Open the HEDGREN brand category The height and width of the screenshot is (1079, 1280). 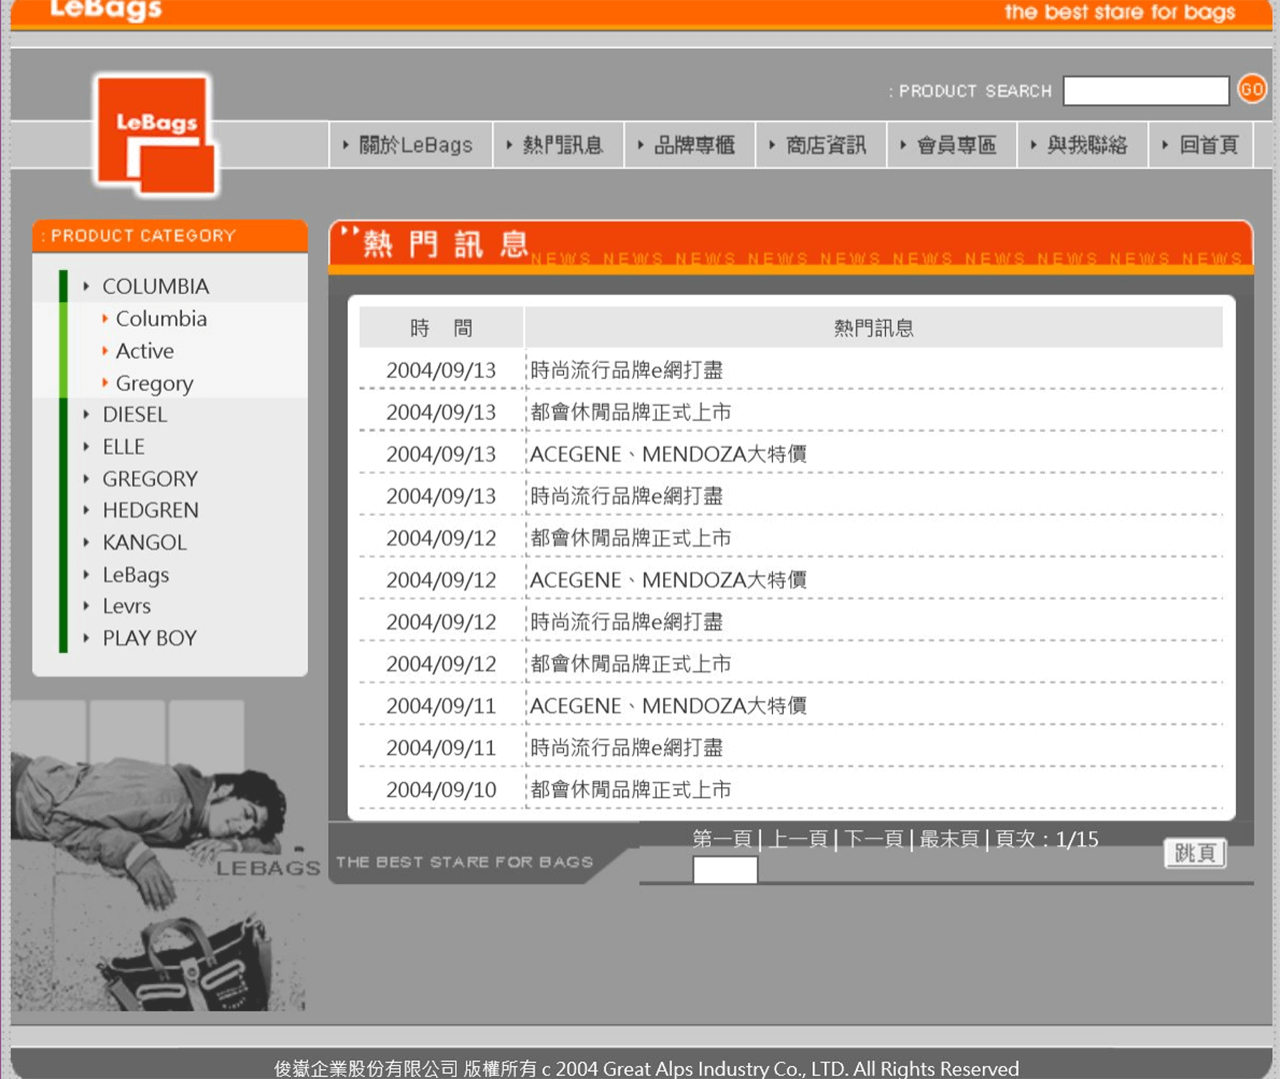(151, 510)
